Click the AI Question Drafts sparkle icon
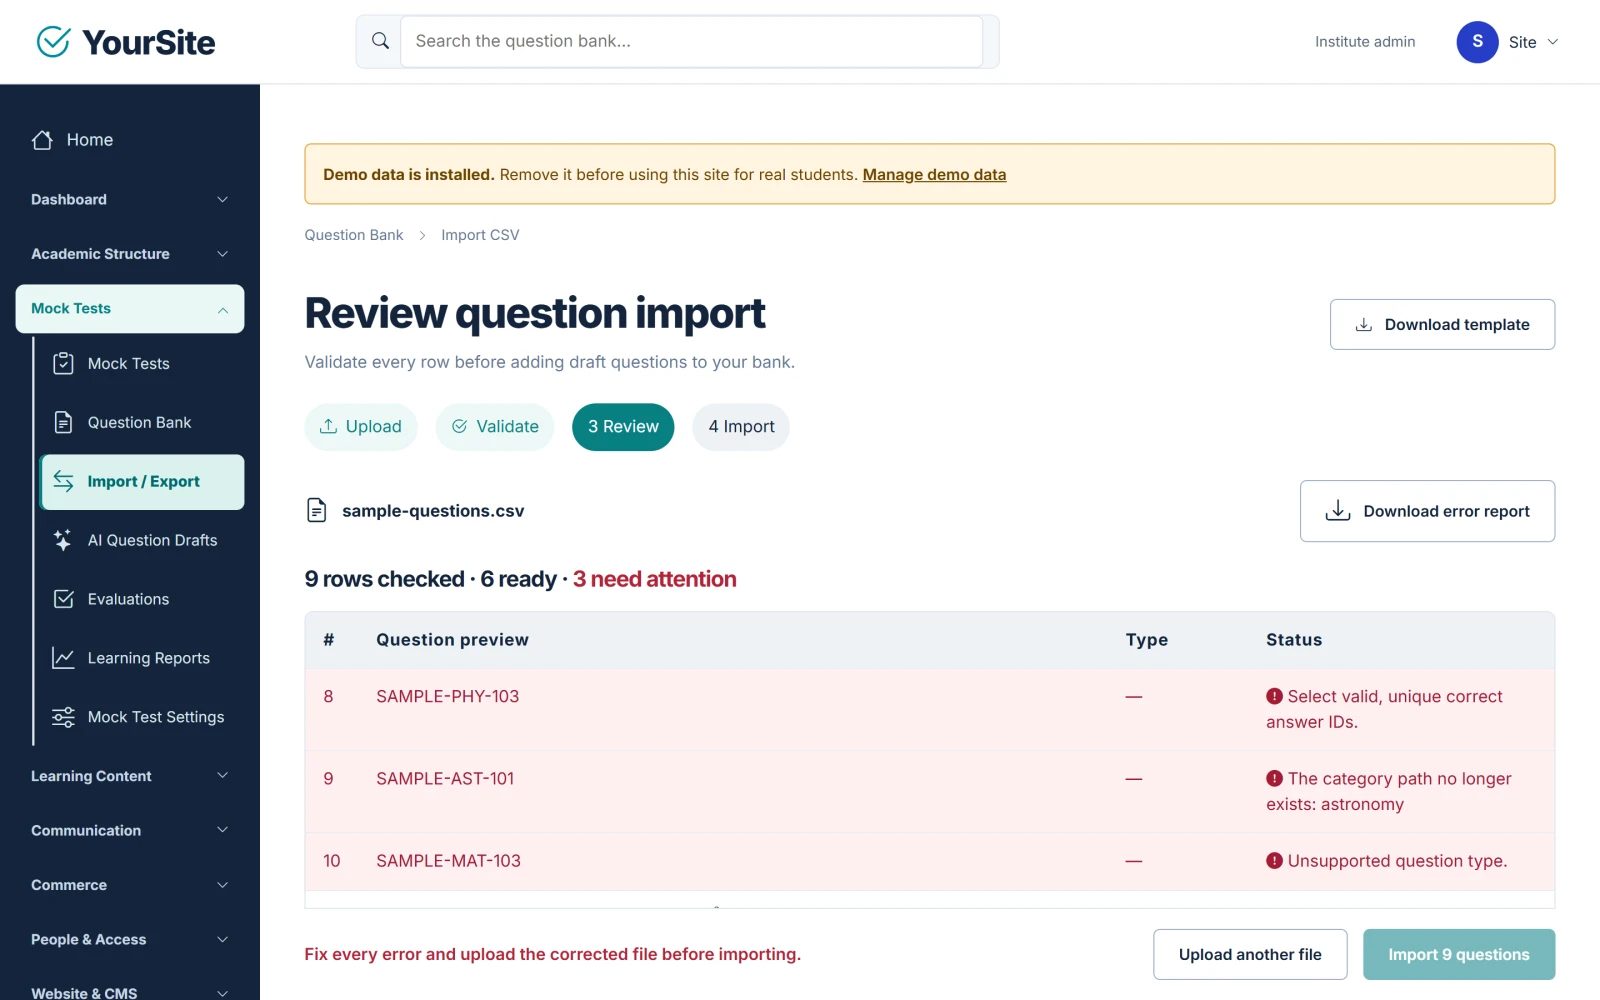This screenshot has height=1000, width=1600. pos(63,540)
